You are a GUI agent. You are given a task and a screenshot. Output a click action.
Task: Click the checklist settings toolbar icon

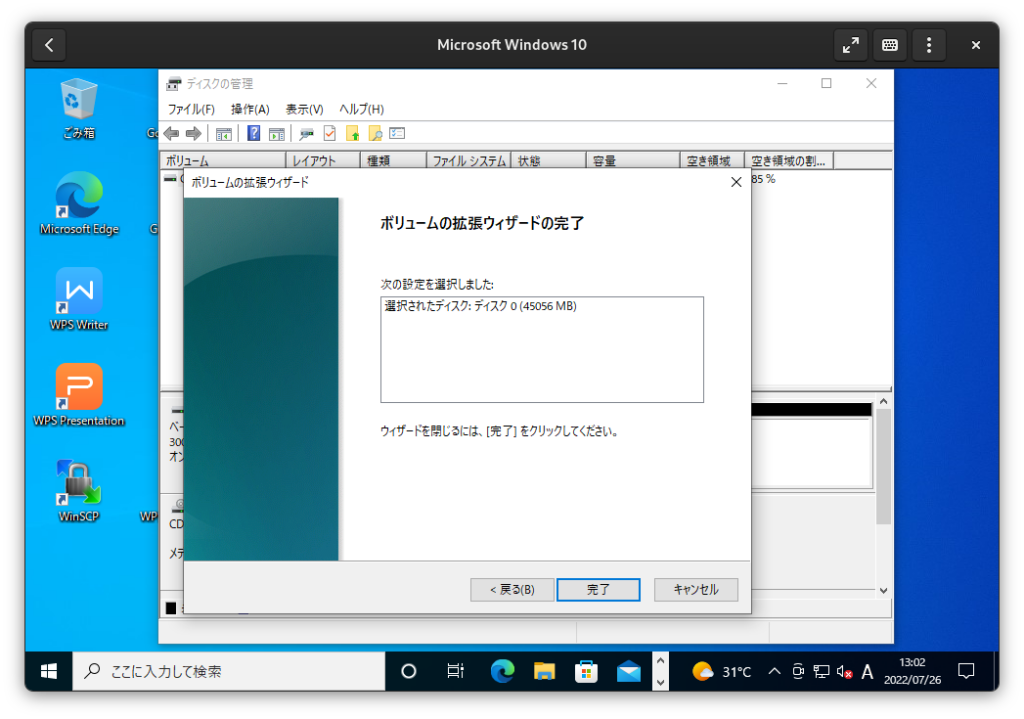coord(397,133)
